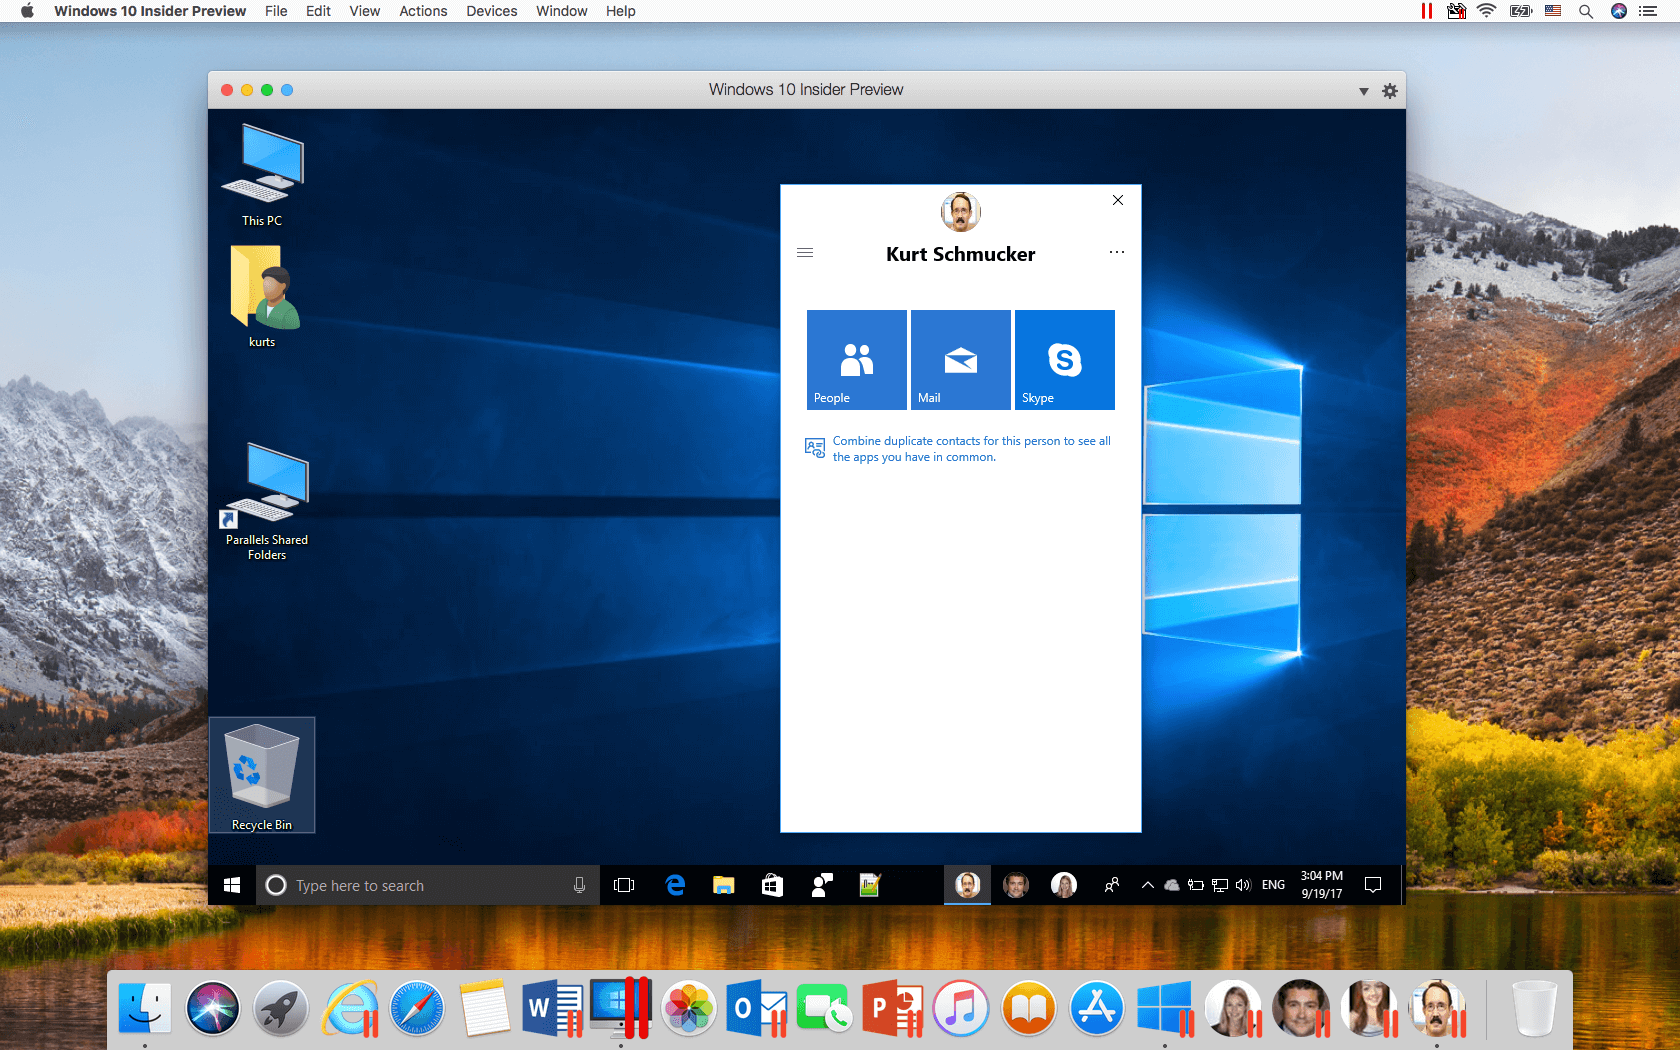Select the pinned Kurt contact on the taskbar
Screen dimensions: 1680x1050
(x=967, y=885)
